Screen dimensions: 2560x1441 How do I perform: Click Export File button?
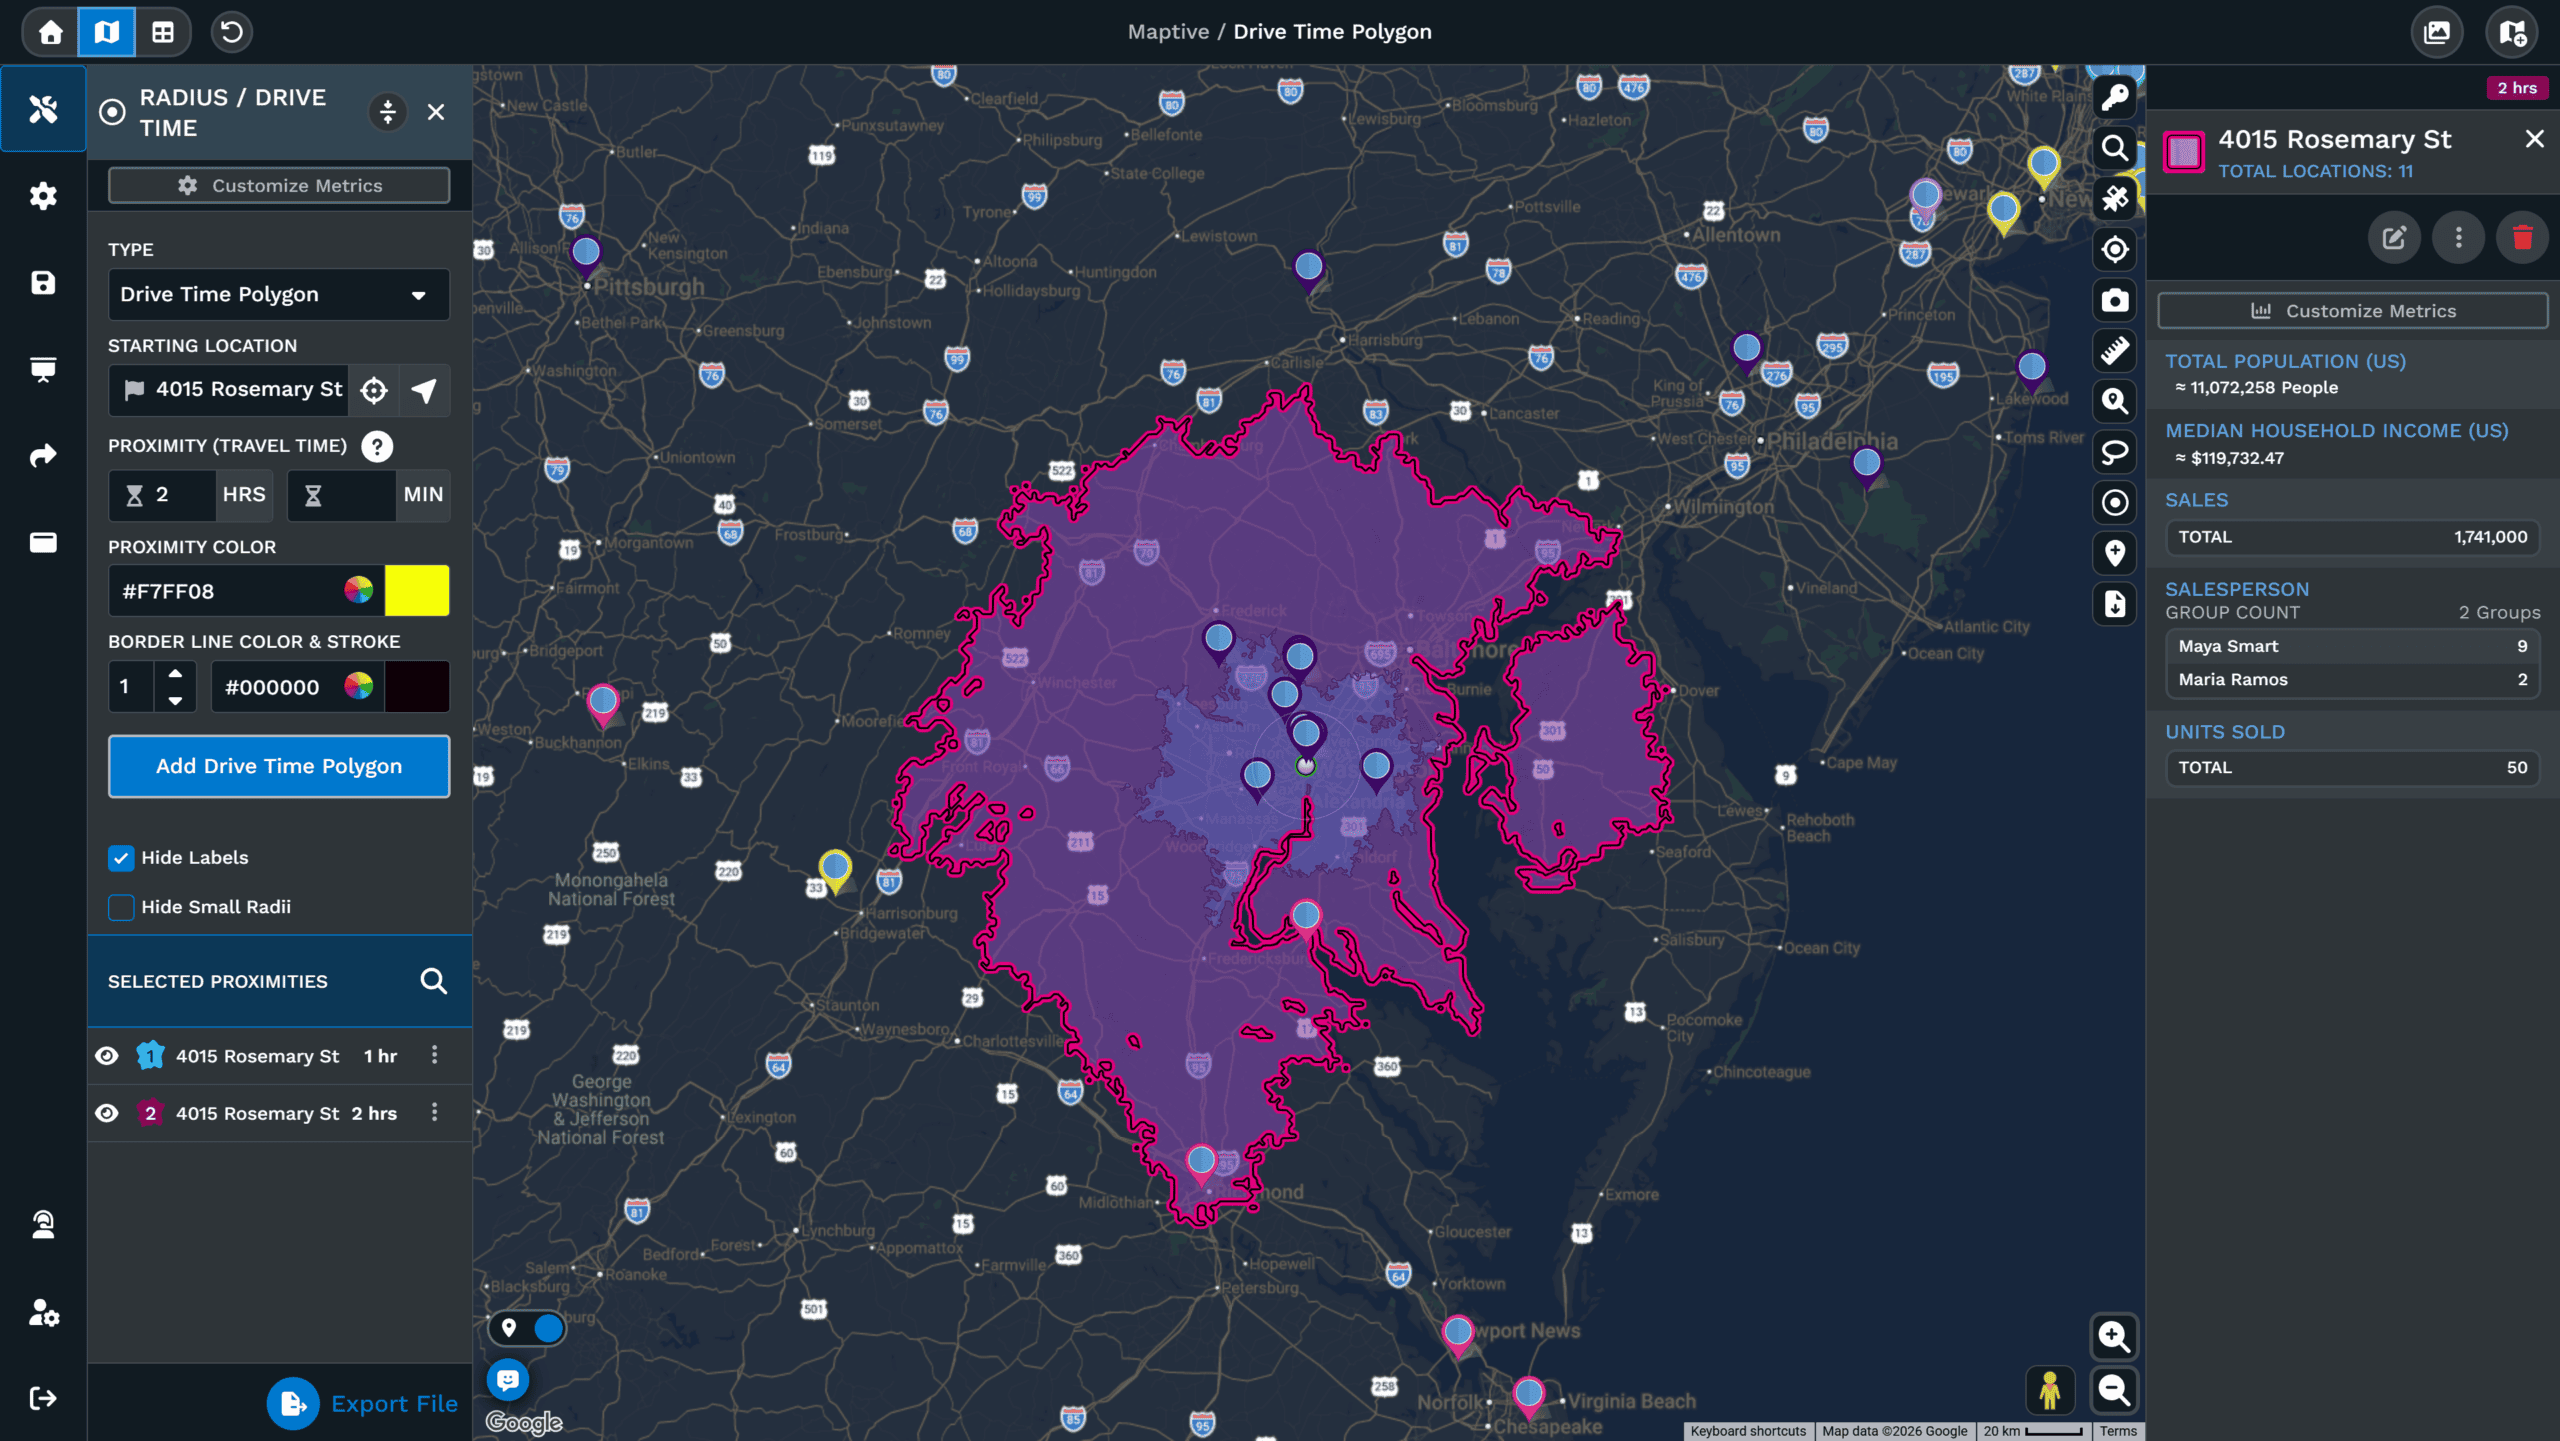coord(363,1404)
